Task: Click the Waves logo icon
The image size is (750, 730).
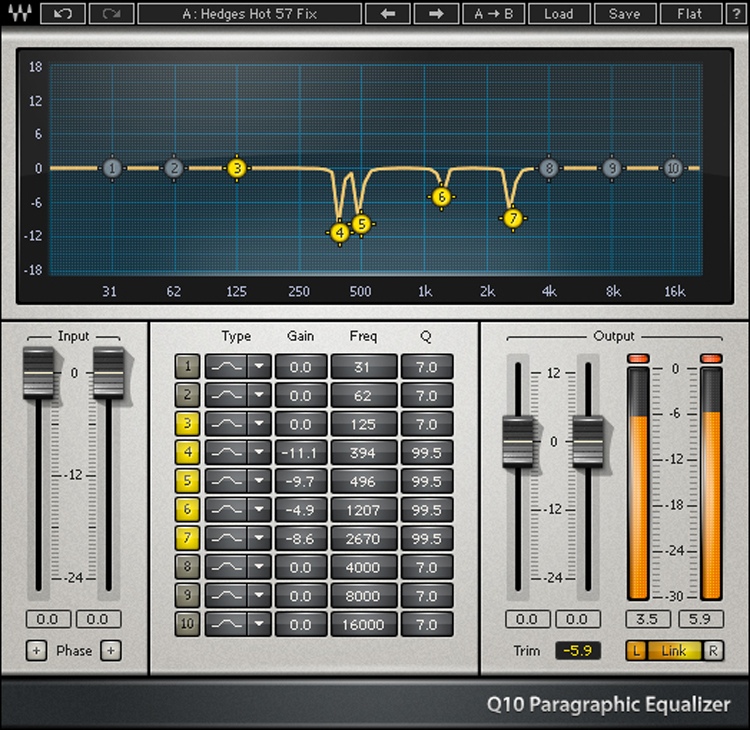Action: tap(21, 14)
